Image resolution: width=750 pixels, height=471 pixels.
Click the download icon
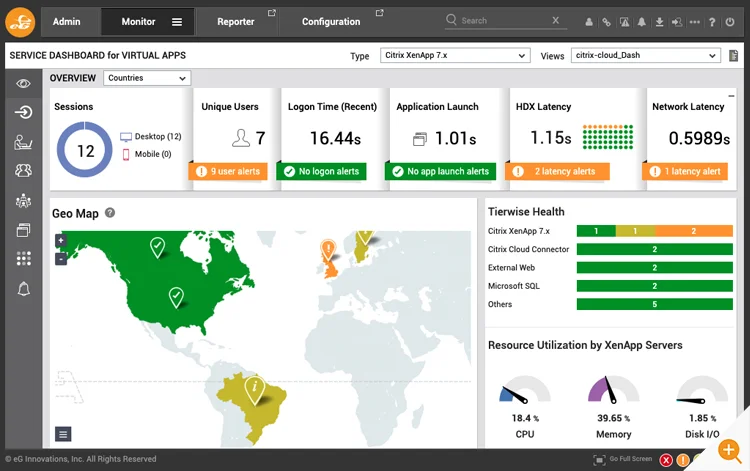point(659,22)
